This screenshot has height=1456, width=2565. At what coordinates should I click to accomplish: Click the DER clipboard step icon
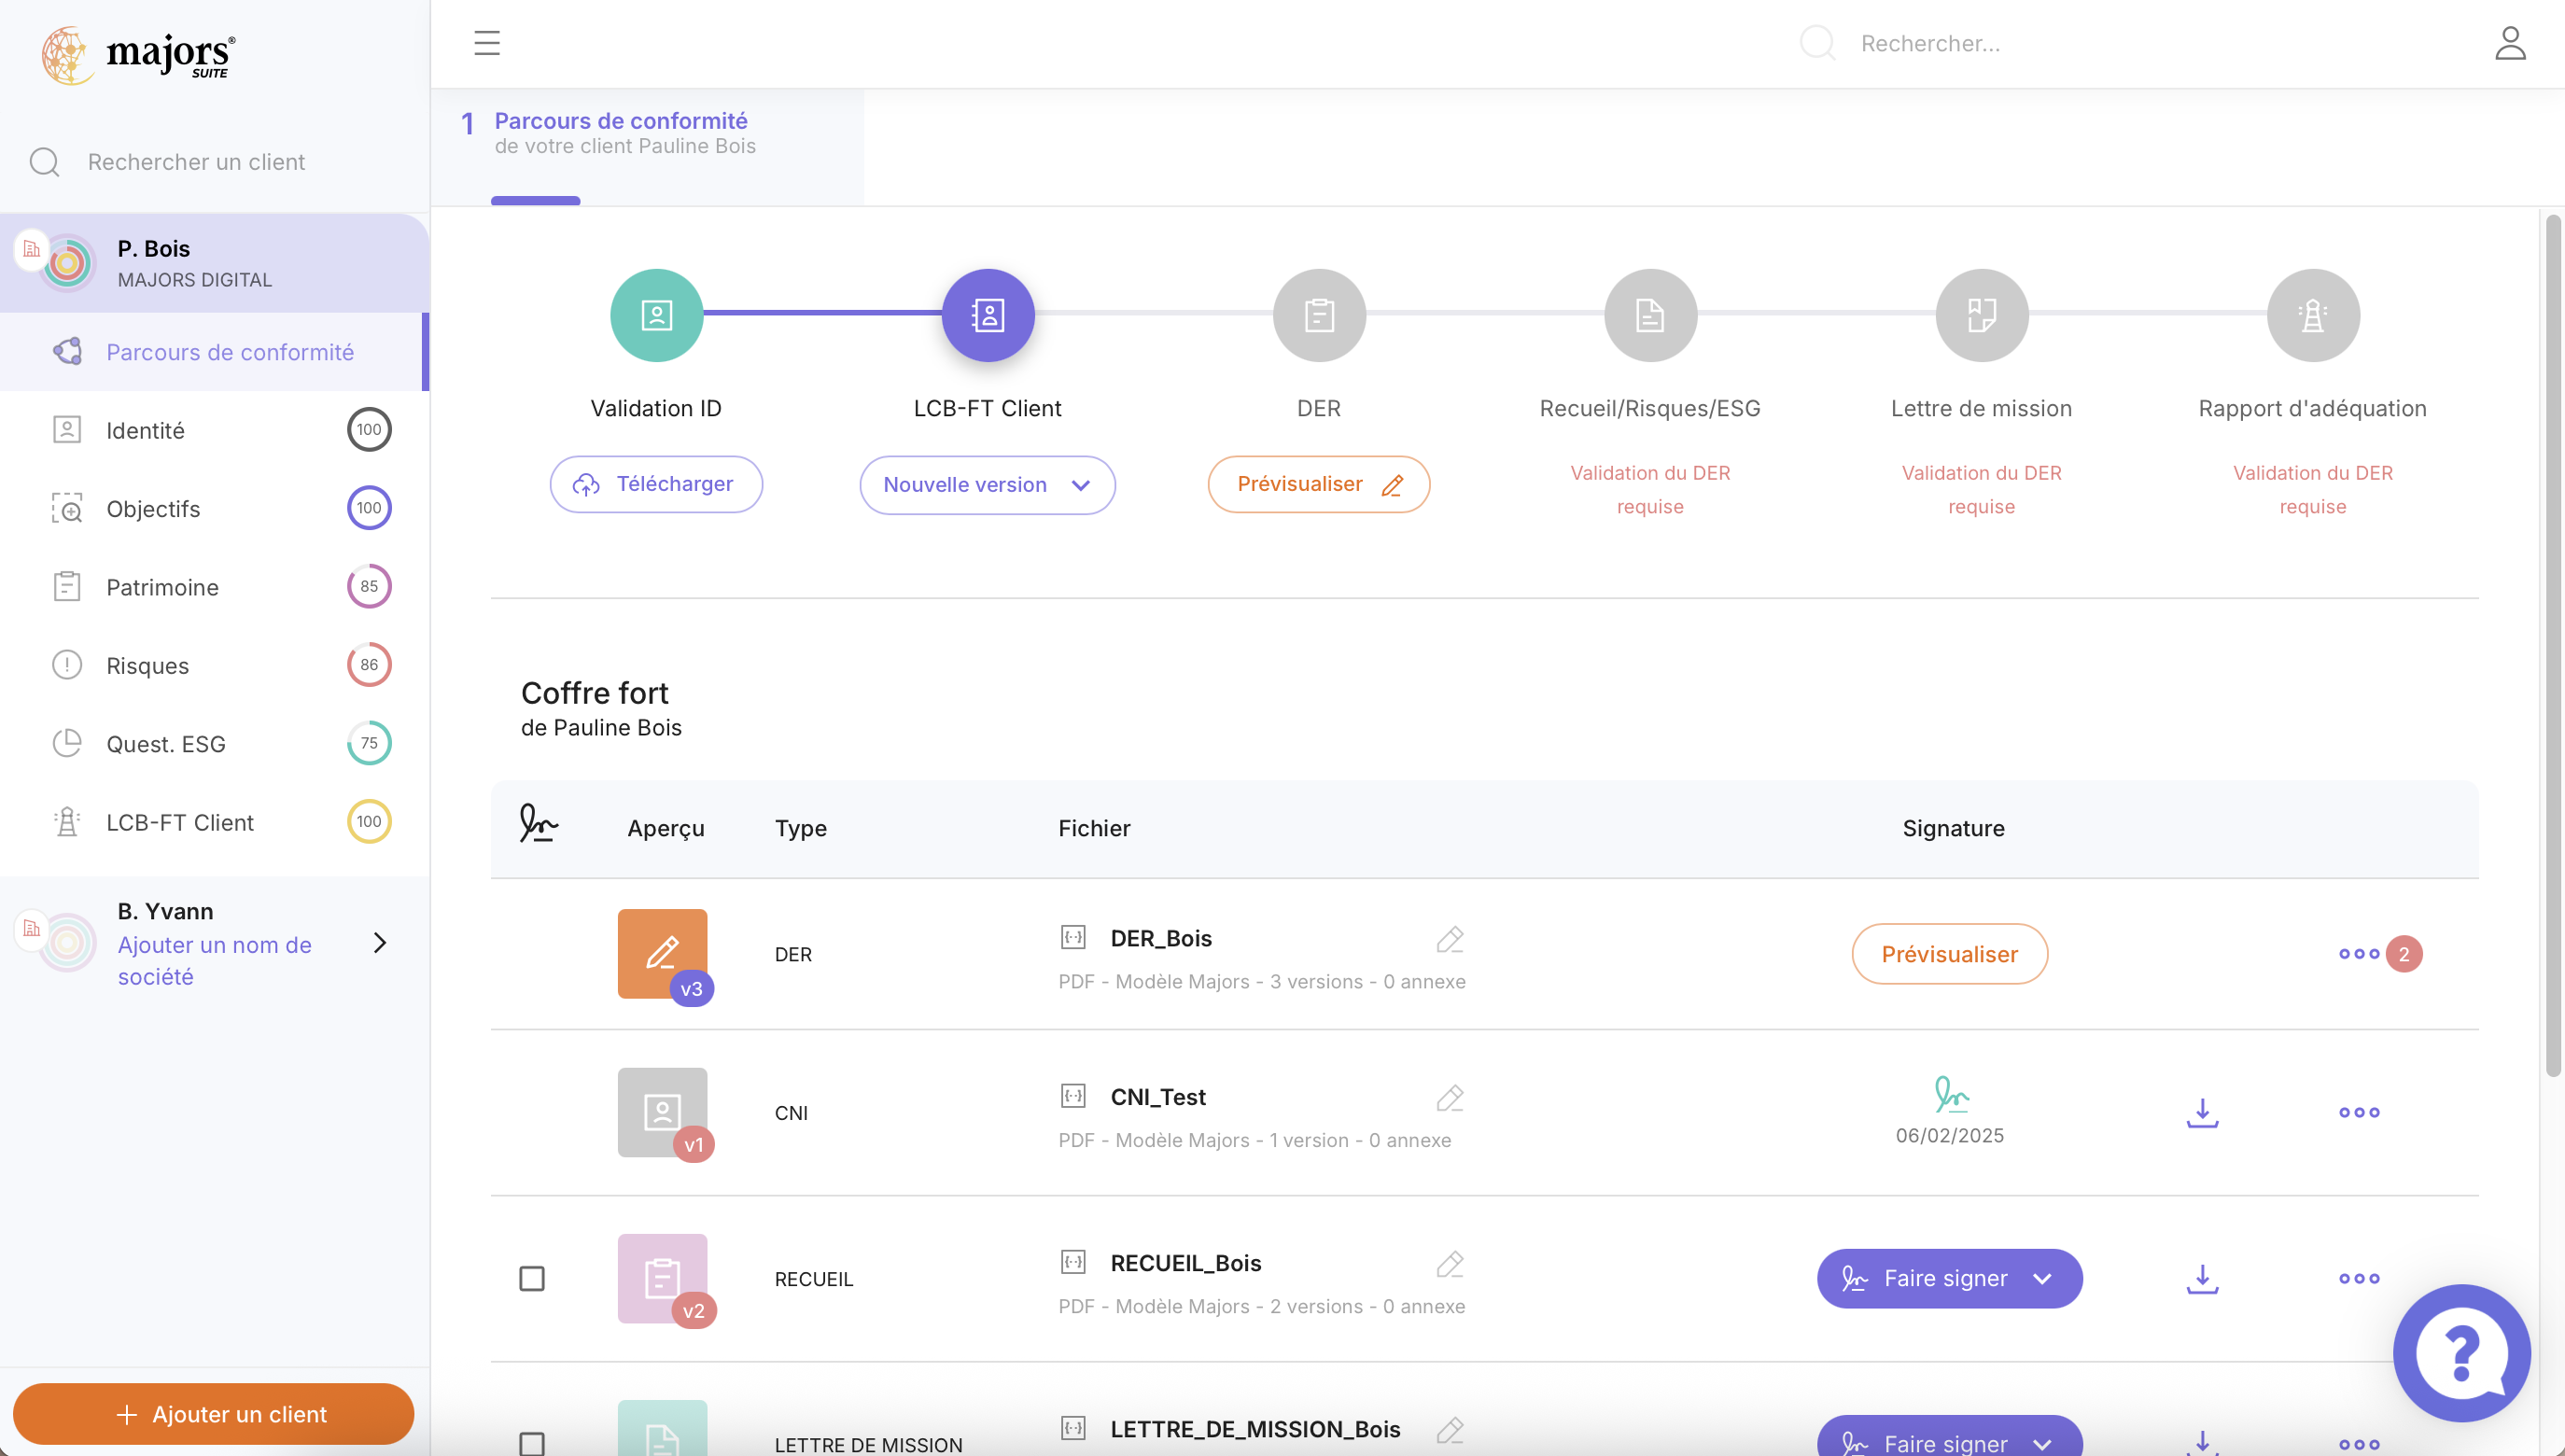1318,315
